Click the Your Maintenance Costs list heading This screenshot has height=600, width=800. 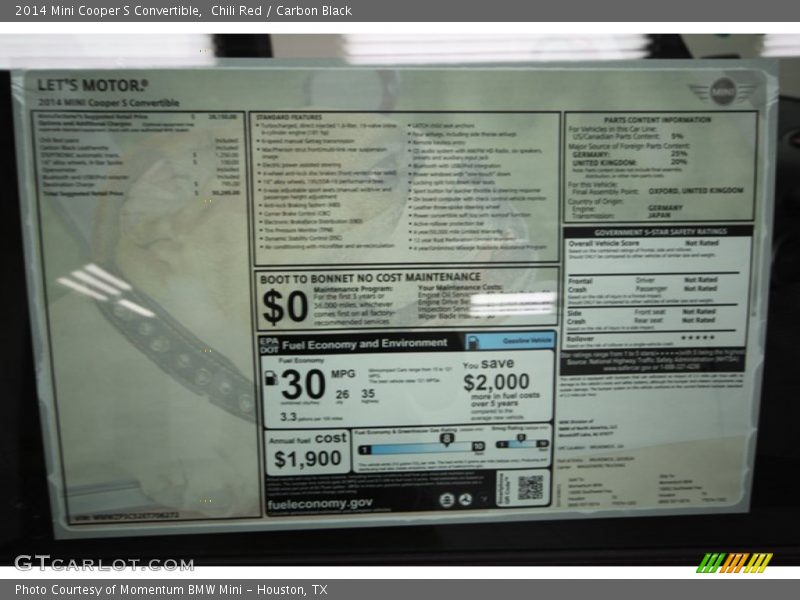point(460,288)
